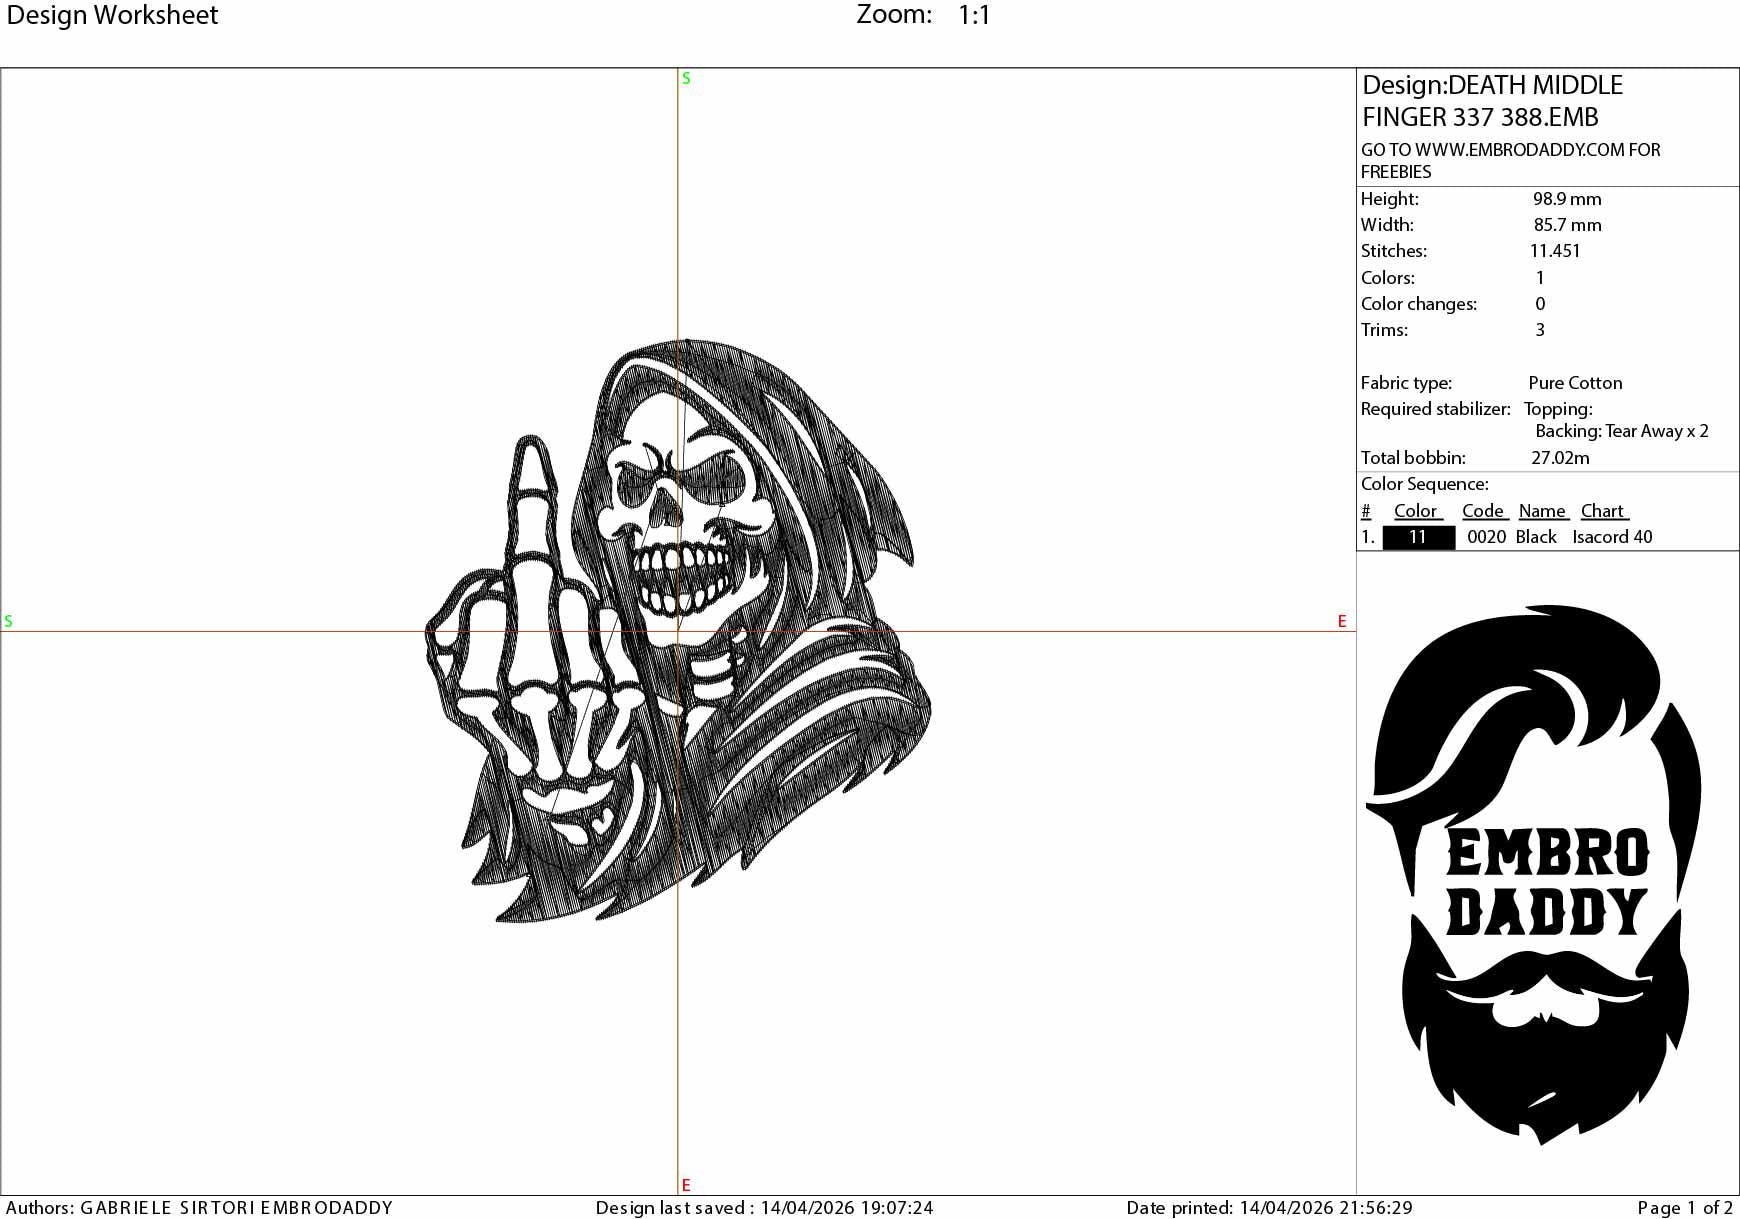The image size is (1740, 1219).
Task: Click the Name column header
Action: point(1542,511)
